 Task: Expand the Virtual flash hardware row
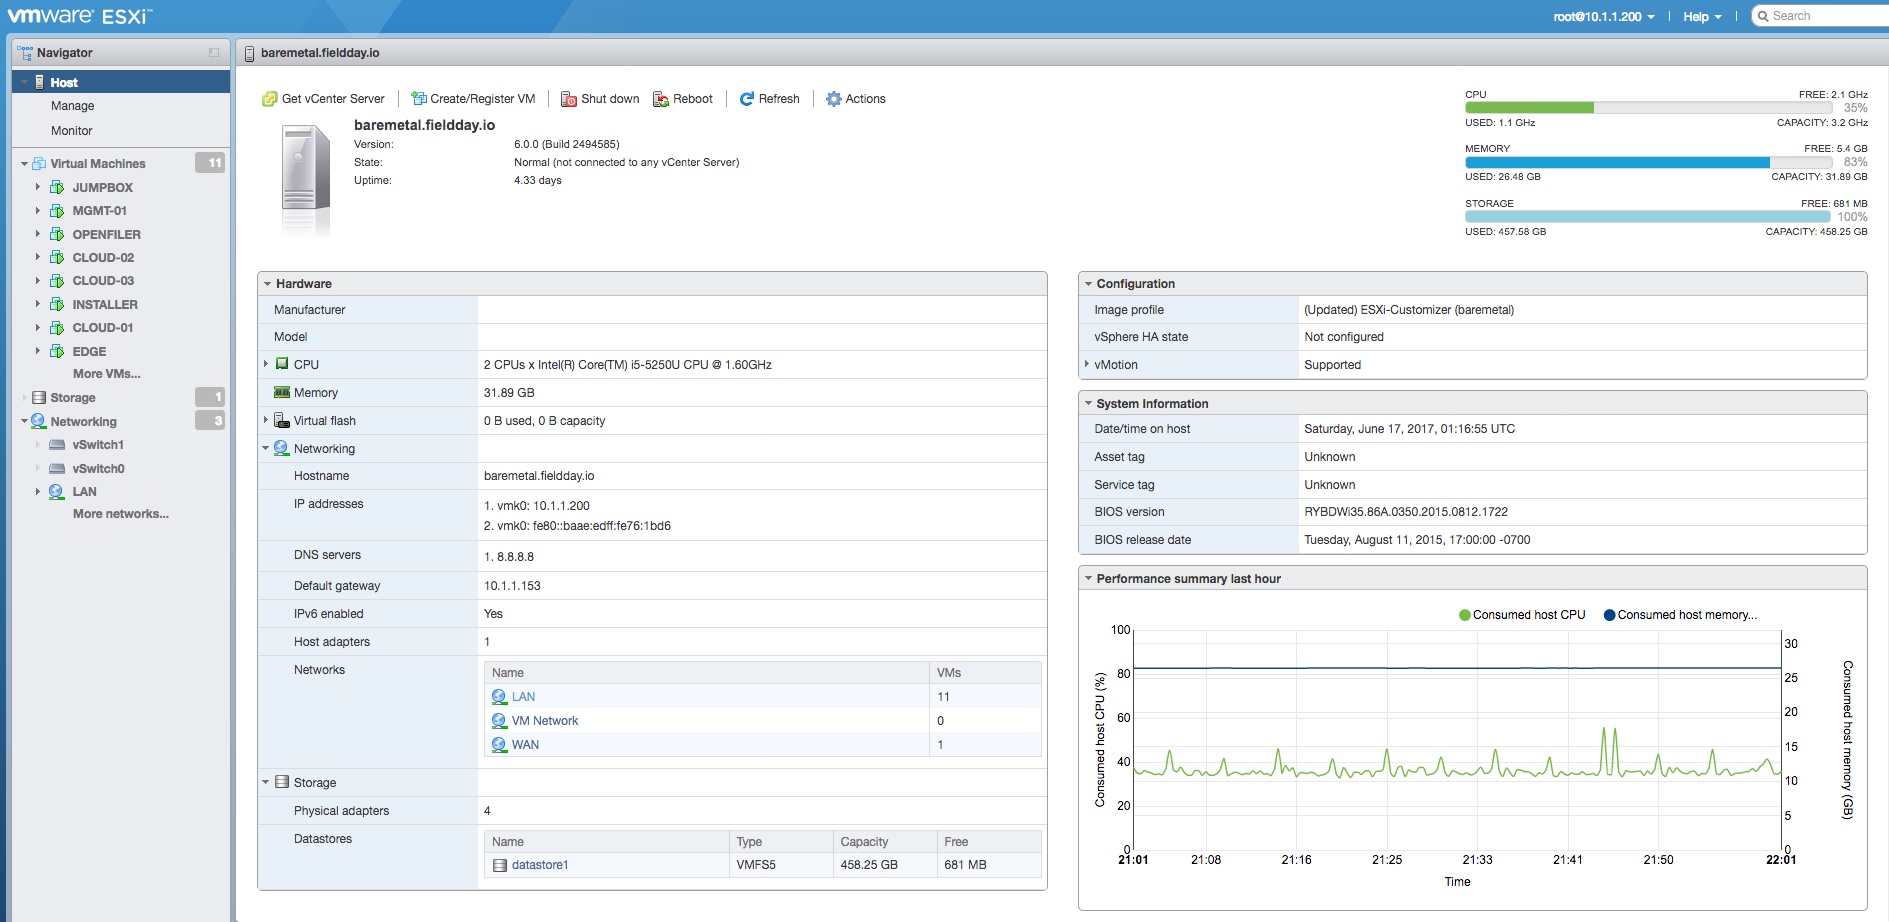[x=266, y=420]
